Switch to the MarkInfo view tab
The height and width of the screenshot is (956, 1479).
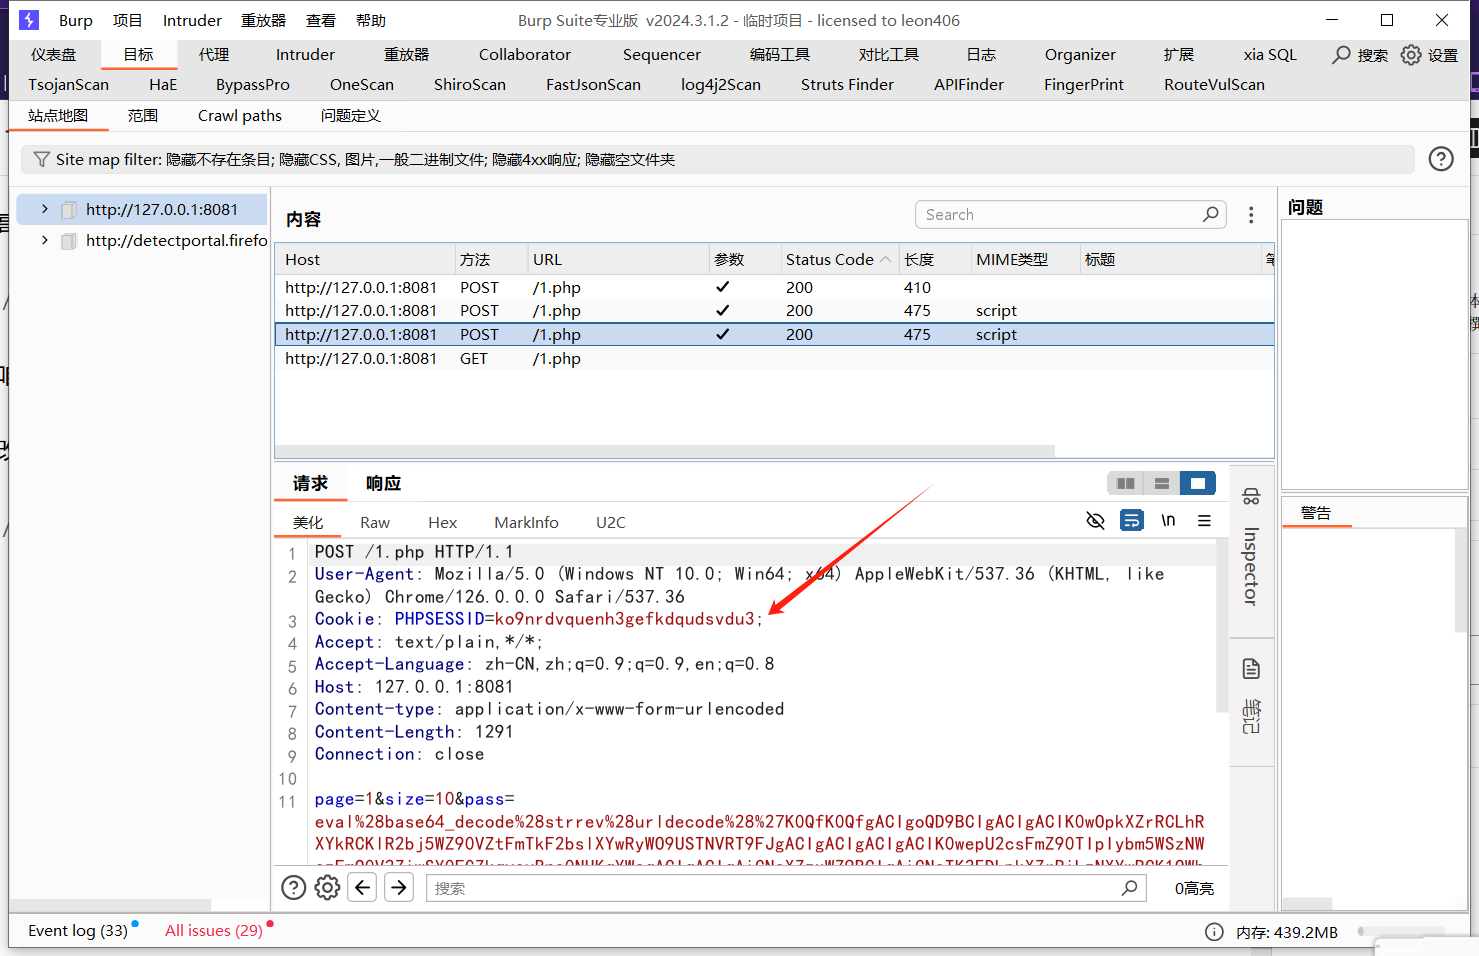coord(526,522)
